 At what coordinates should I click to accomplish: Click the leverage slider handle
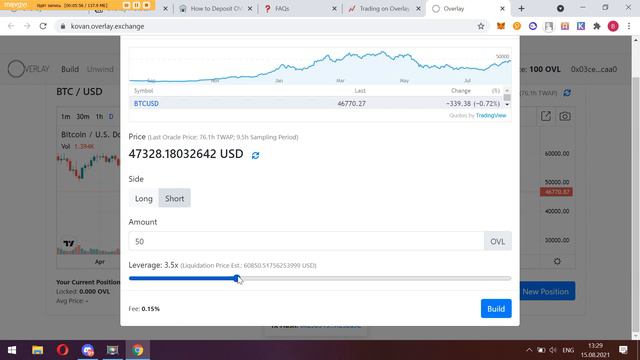pyautogui.click(x=237, y=278)
